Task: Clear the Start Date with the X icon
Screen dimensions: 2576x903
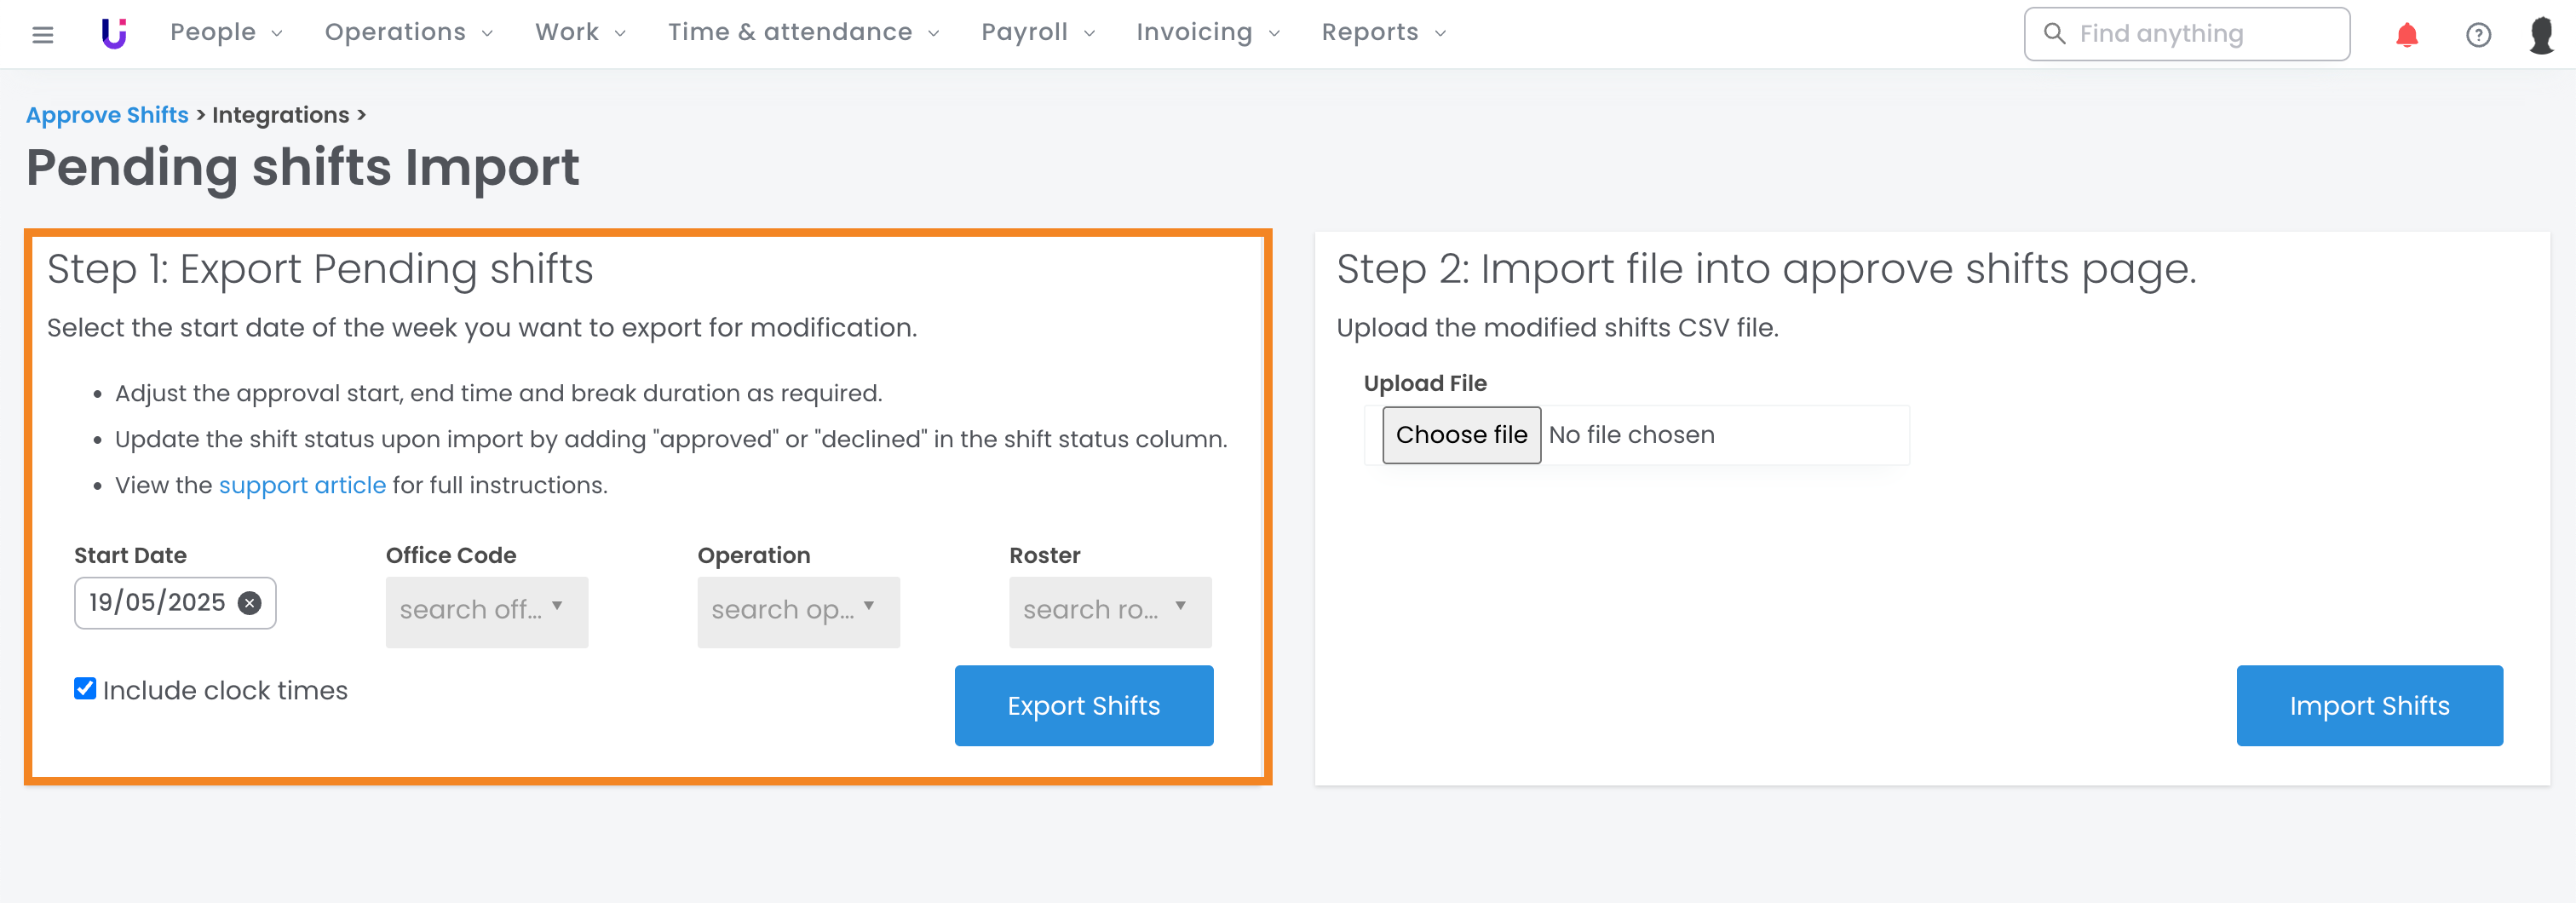Action: 250,603
